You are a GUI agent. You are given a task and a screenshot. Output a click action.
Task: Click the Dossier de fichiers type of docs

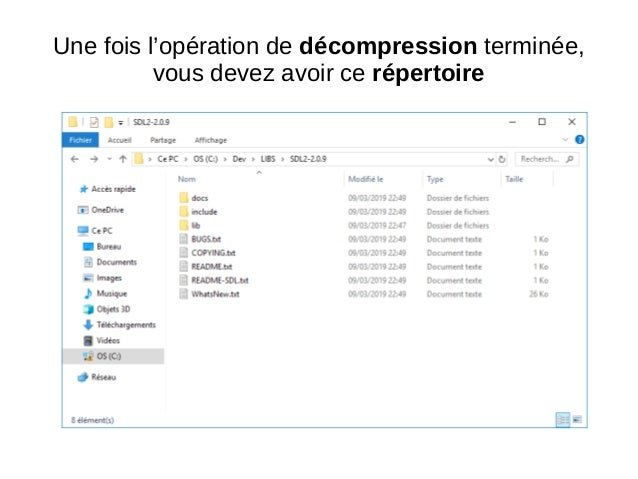pos(458,198)
